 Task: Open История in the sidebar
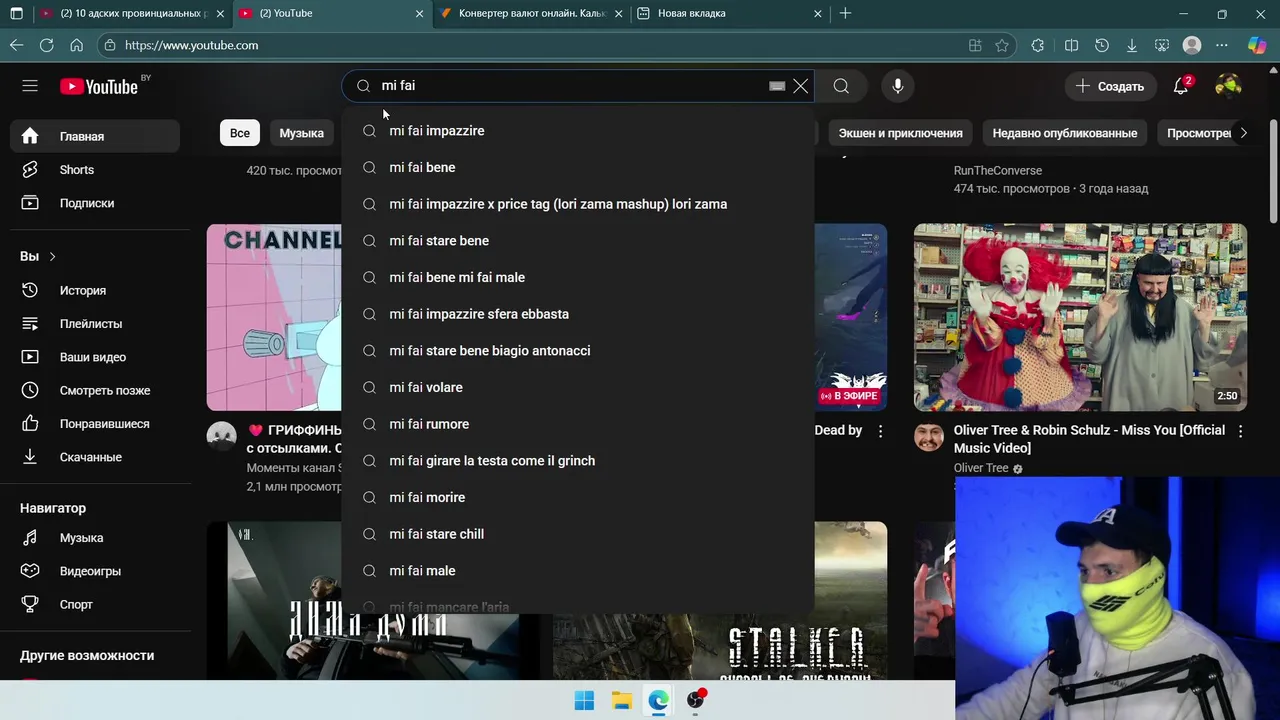[95, 290]
